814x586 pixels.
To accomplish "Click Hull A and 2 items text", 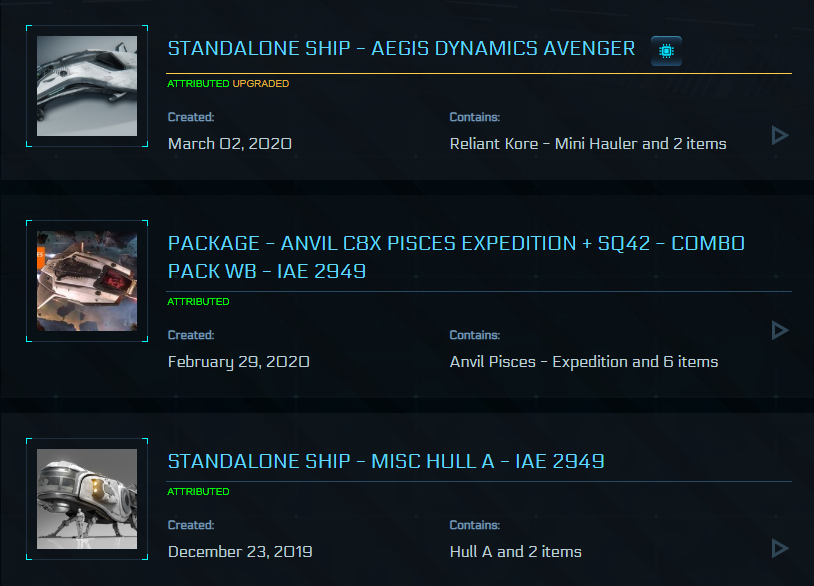I will pos(516,552).
